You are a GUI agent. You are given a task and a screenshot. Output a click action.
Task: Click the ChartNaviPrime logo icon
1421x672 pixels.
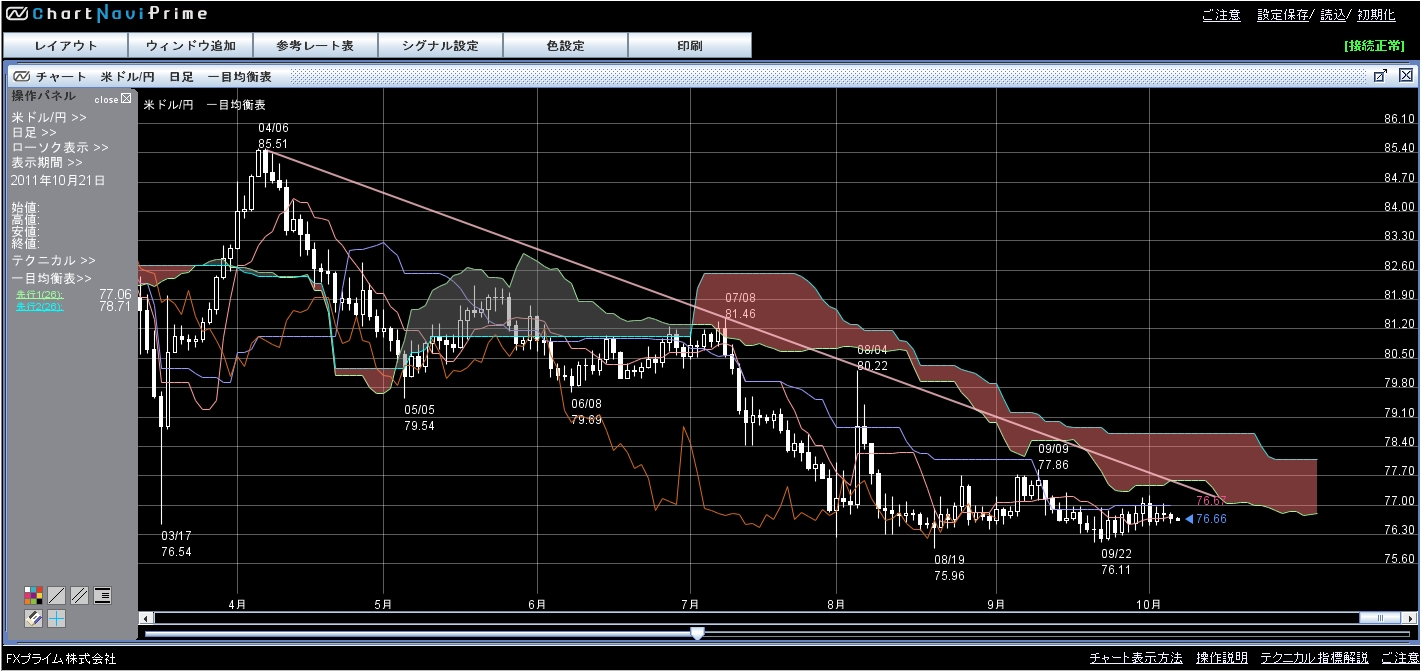pos(17,14)
